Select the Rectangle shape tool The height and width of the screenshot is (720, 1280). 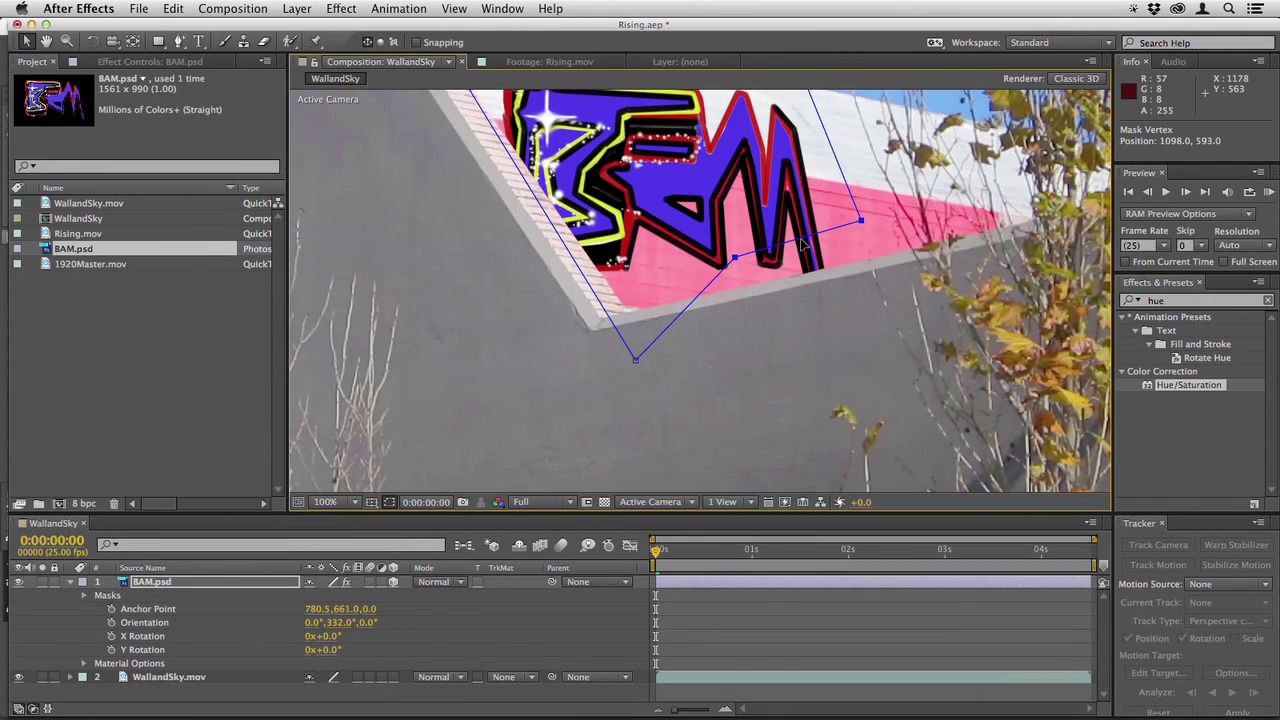[x=158, y=42]
